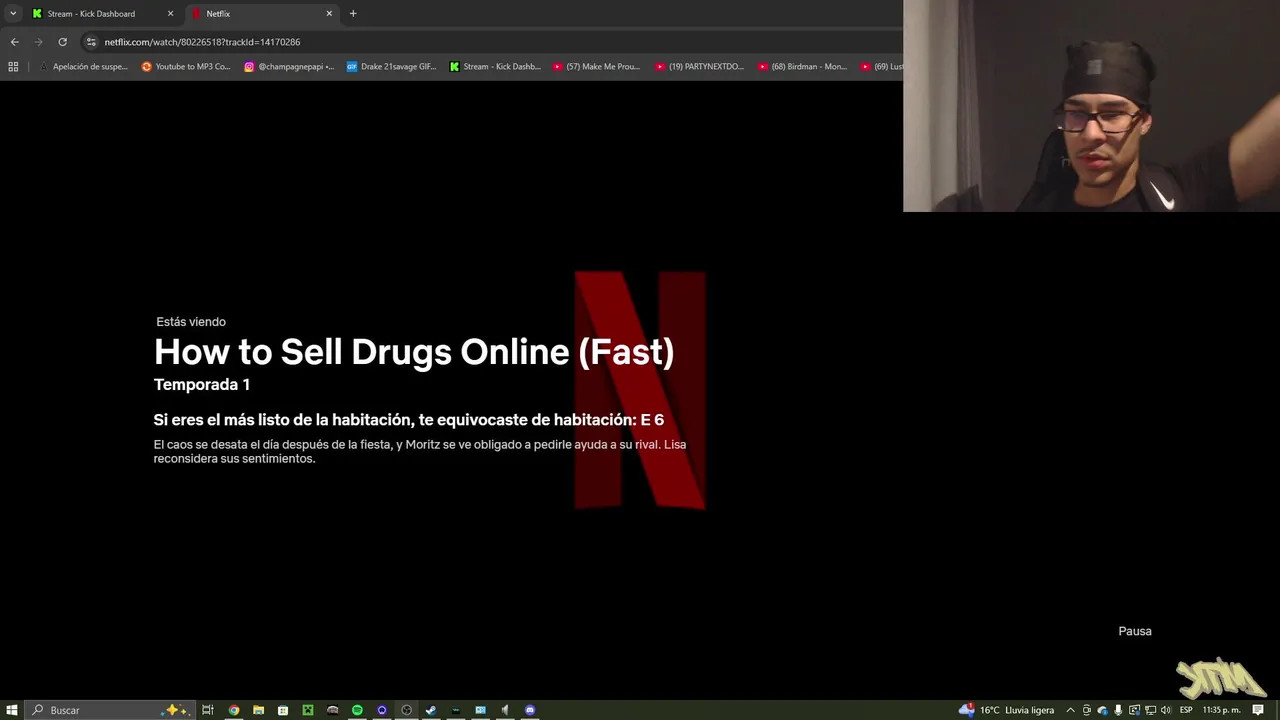Click the OneDrive cloud tray icon
The width and height of the screenshot is (1280, 720).
(1102, 710)
